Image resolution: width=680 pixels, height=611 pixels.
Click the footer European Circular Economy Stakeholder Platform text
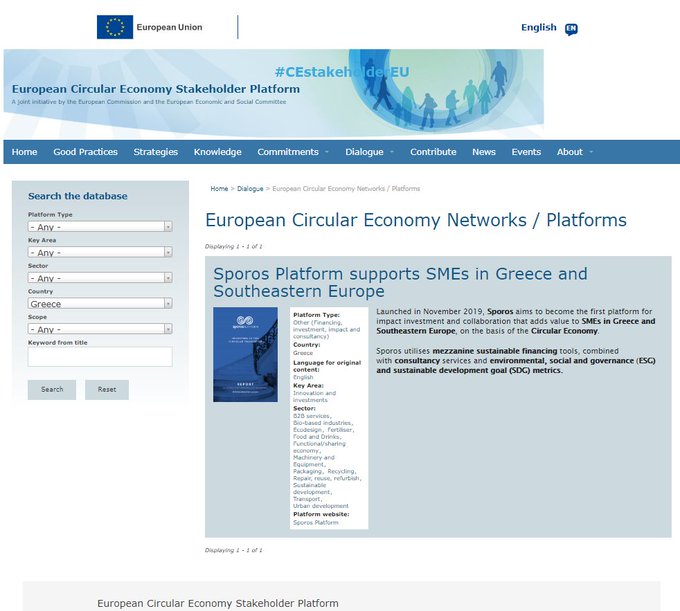click(x=218, y=603)
